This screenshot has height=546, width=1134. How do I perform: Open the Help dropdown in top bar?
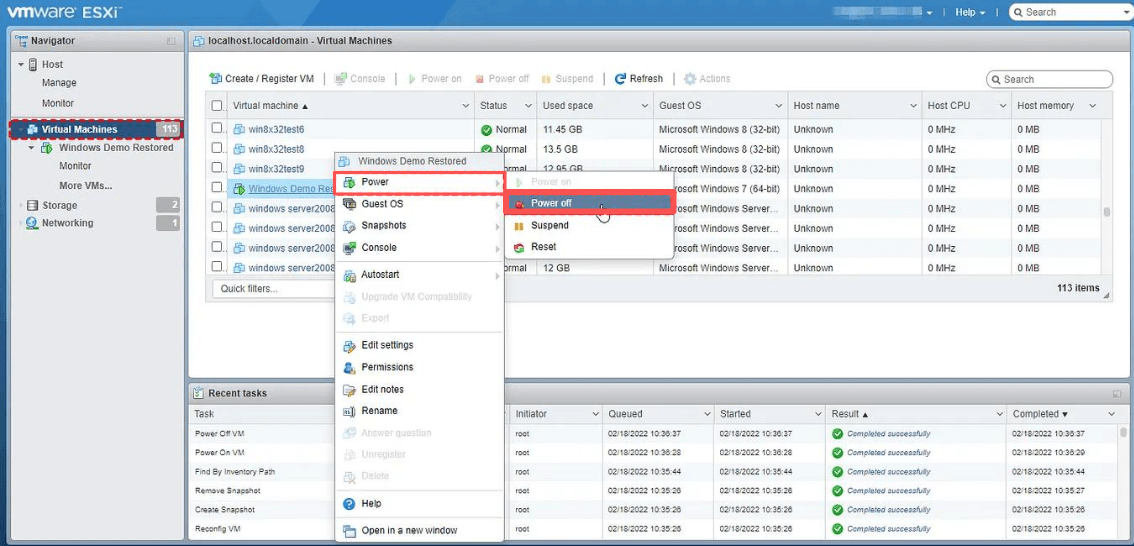pyautogui.click(x=970, y=12)
